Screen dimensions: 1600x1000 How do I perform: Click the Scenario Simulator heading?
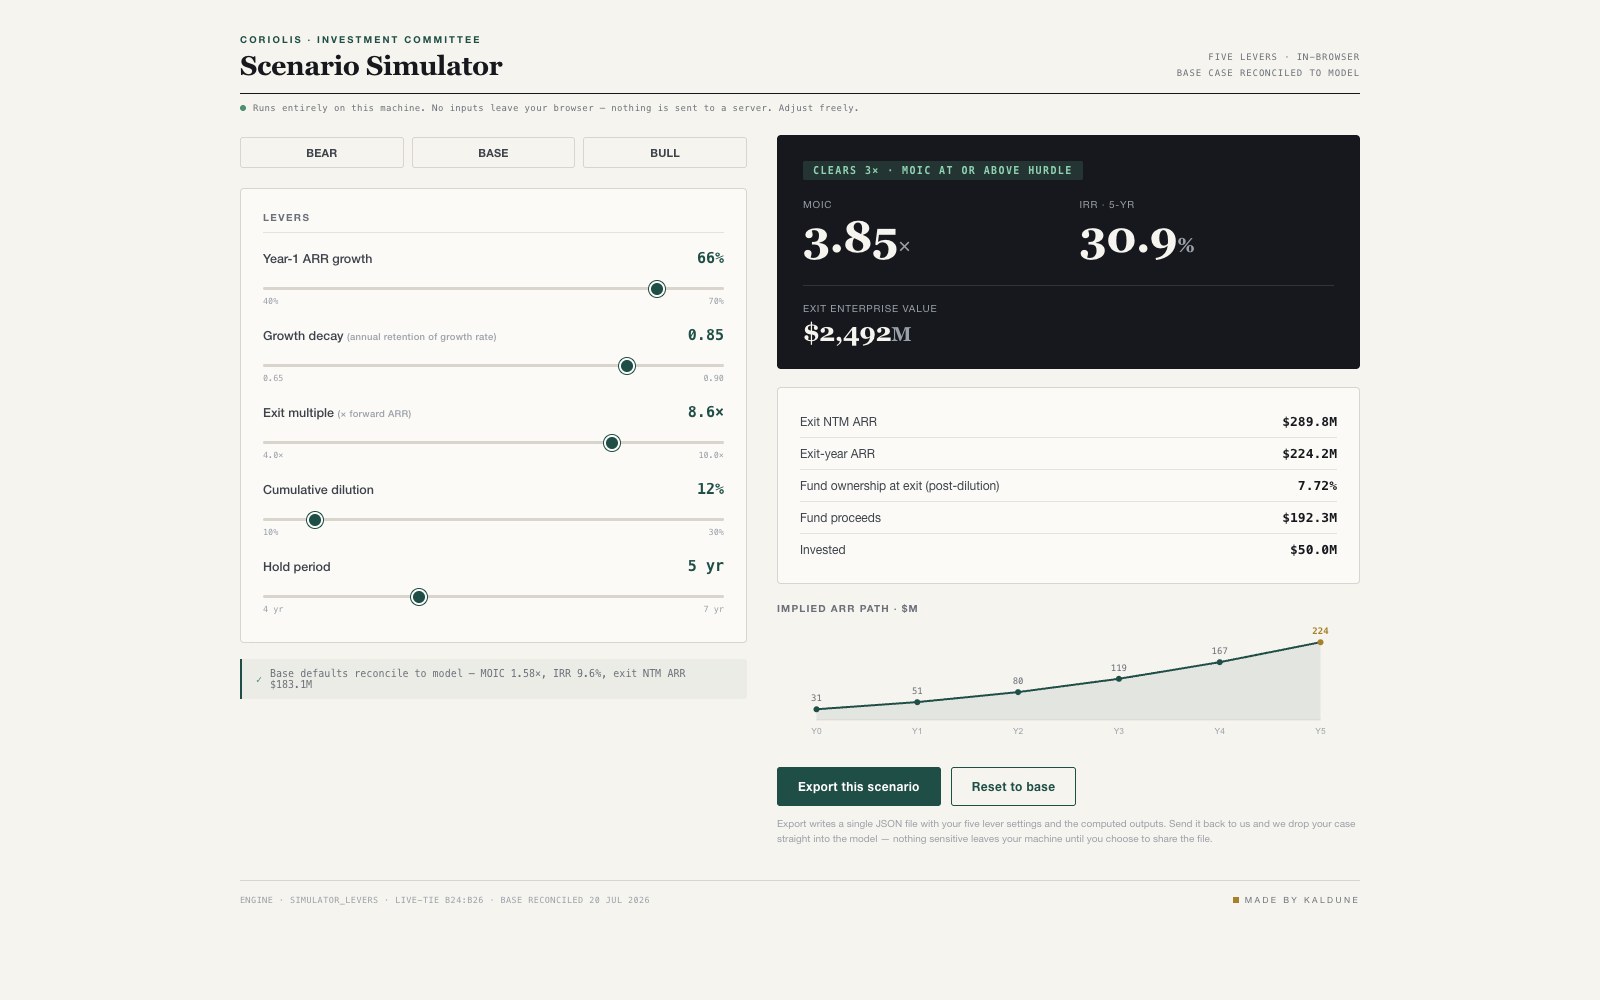371,66
